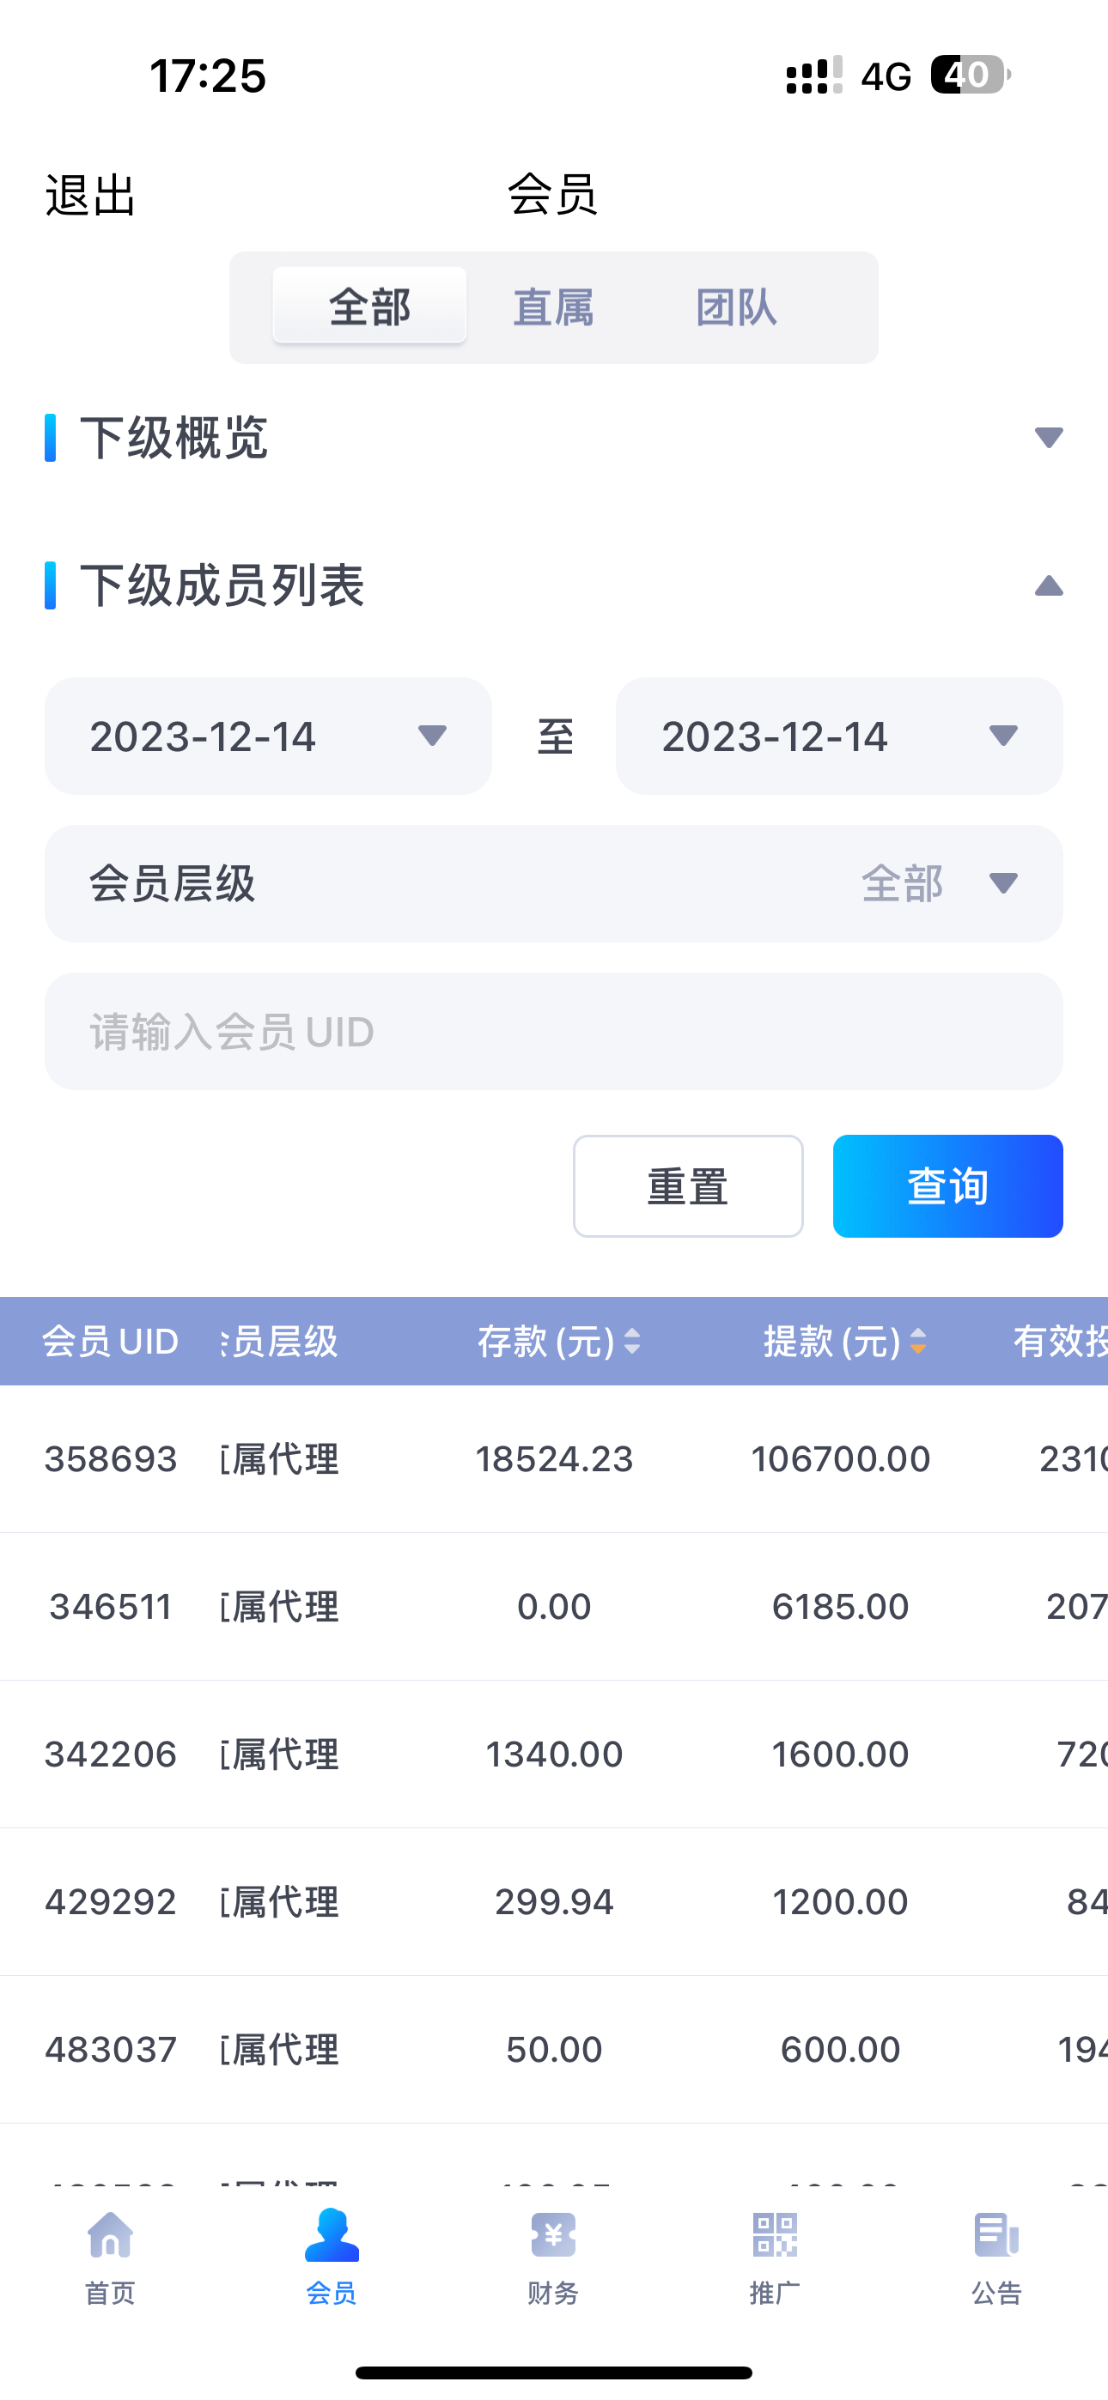Open the 首页 home icon

110,2236
